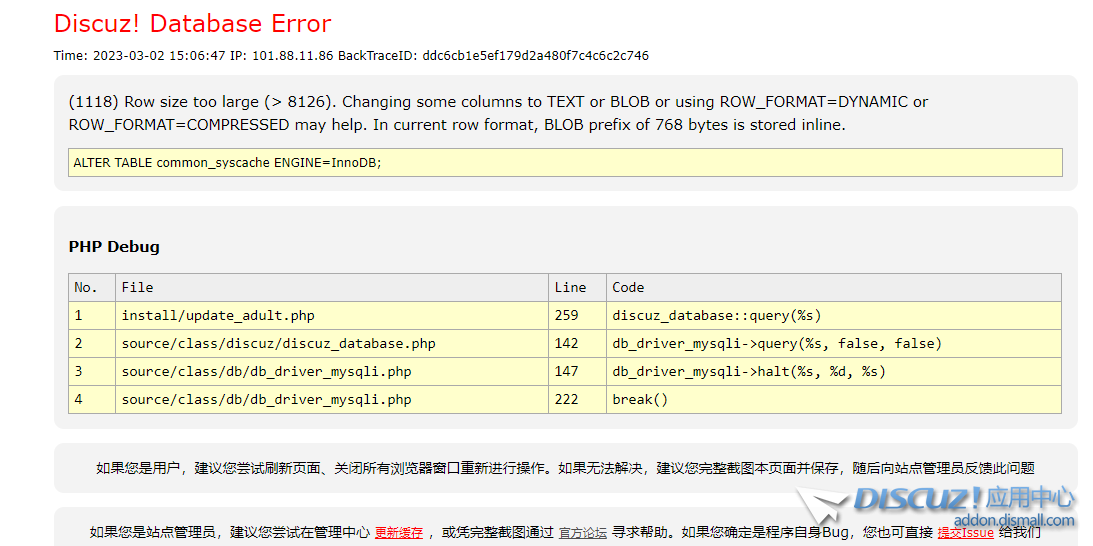Select the source/class/discuz/discuz_database.php cell
This screenshot has height=546, width=1093.
[x=278, y=343]
